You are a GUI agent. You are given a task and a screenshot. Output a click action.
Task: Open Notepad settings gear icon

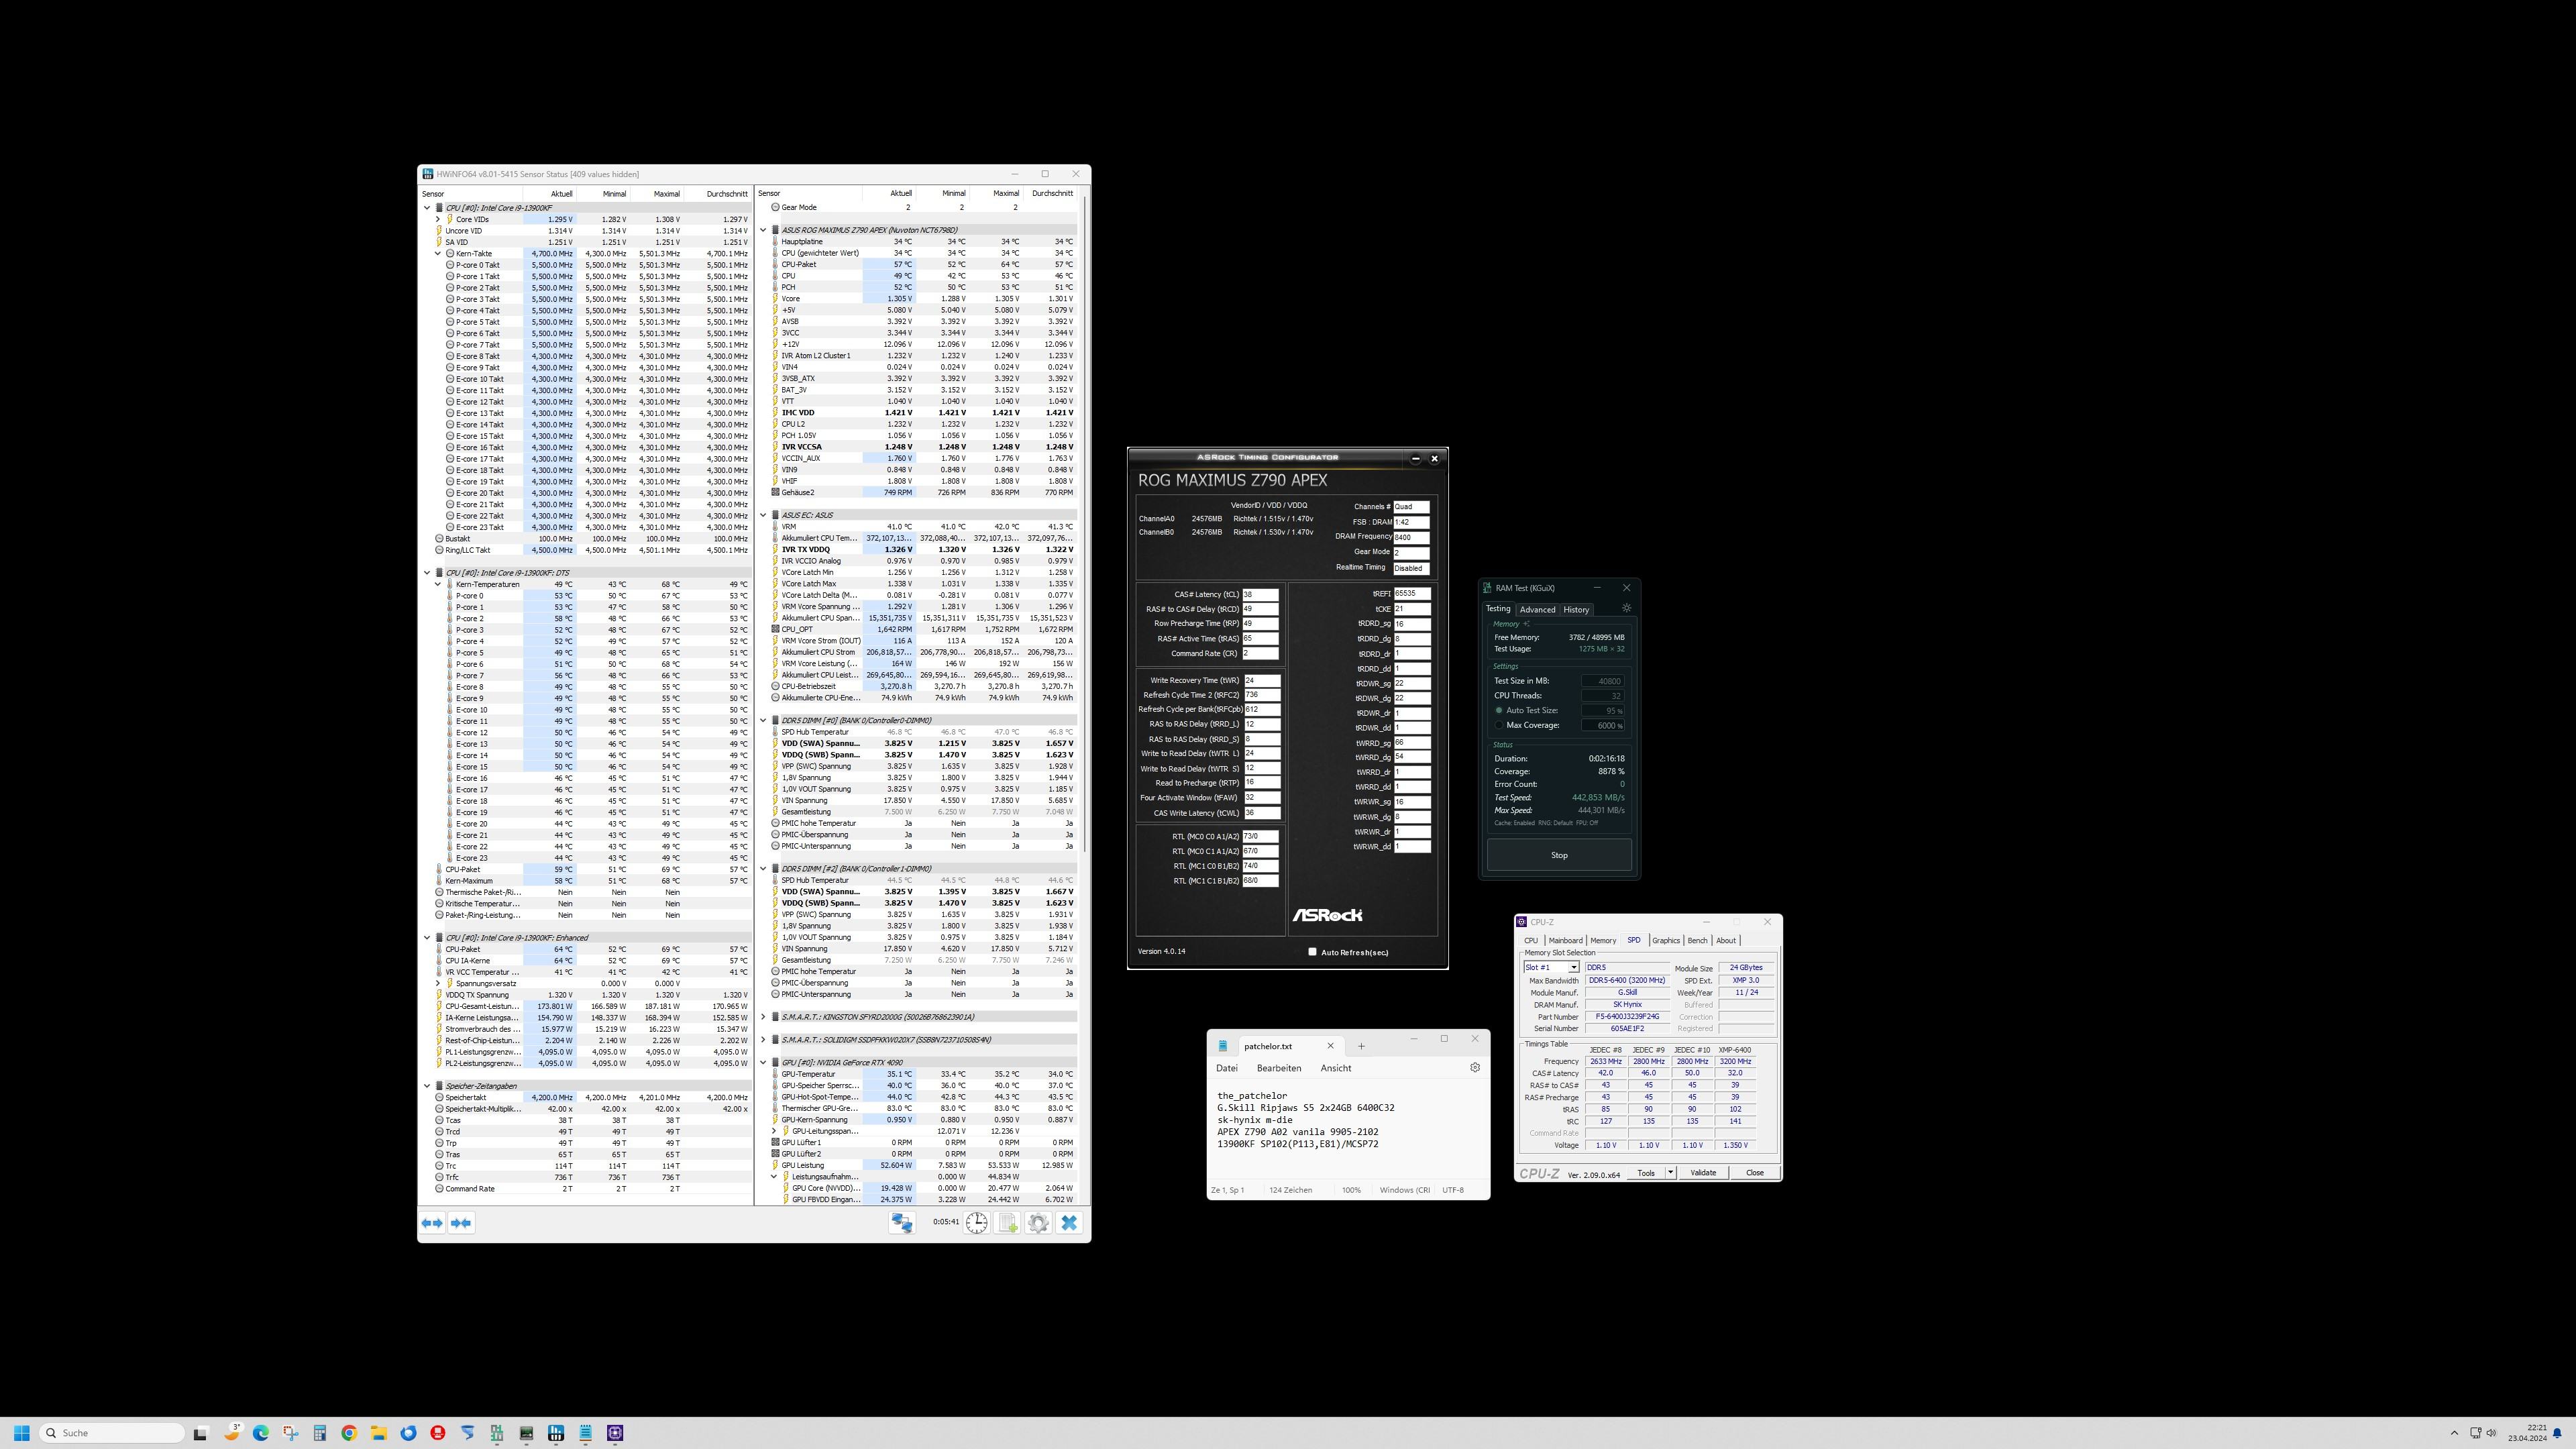[1474, 1067]
